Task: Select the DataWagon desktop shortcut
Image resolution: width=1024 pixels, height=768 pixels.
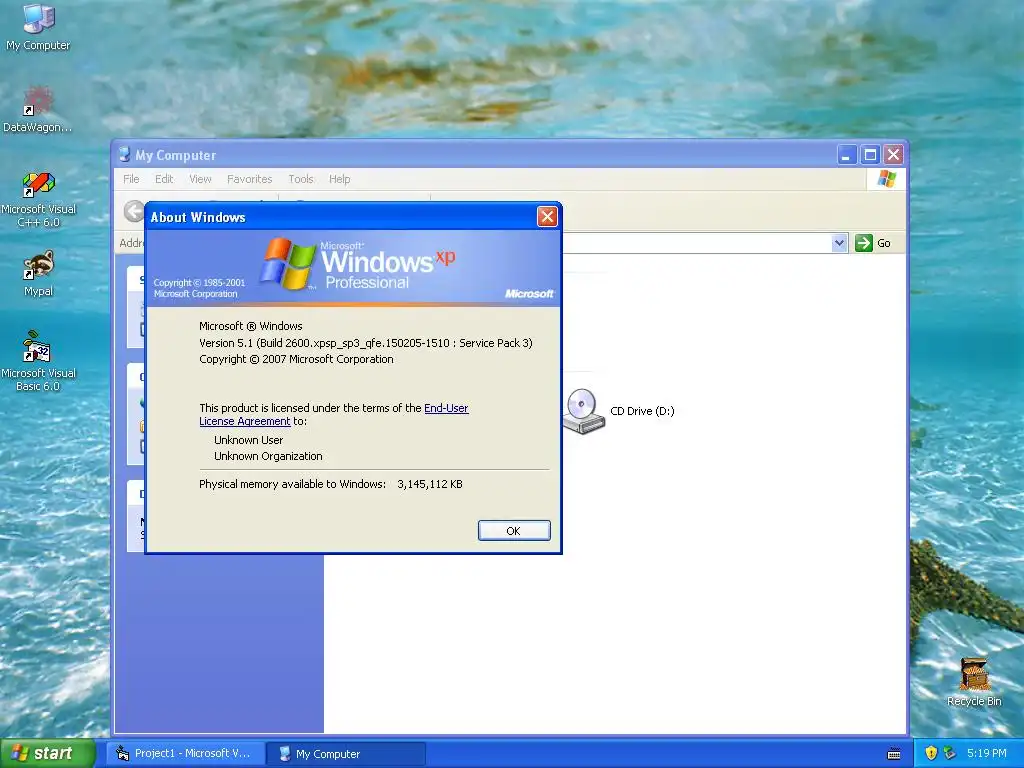Action: coord(38,109)
